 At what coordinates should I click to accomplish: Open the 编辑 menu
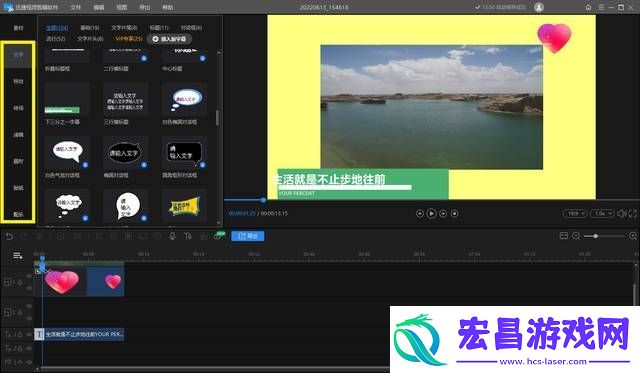pyautogui.click(x=98, y=7)
